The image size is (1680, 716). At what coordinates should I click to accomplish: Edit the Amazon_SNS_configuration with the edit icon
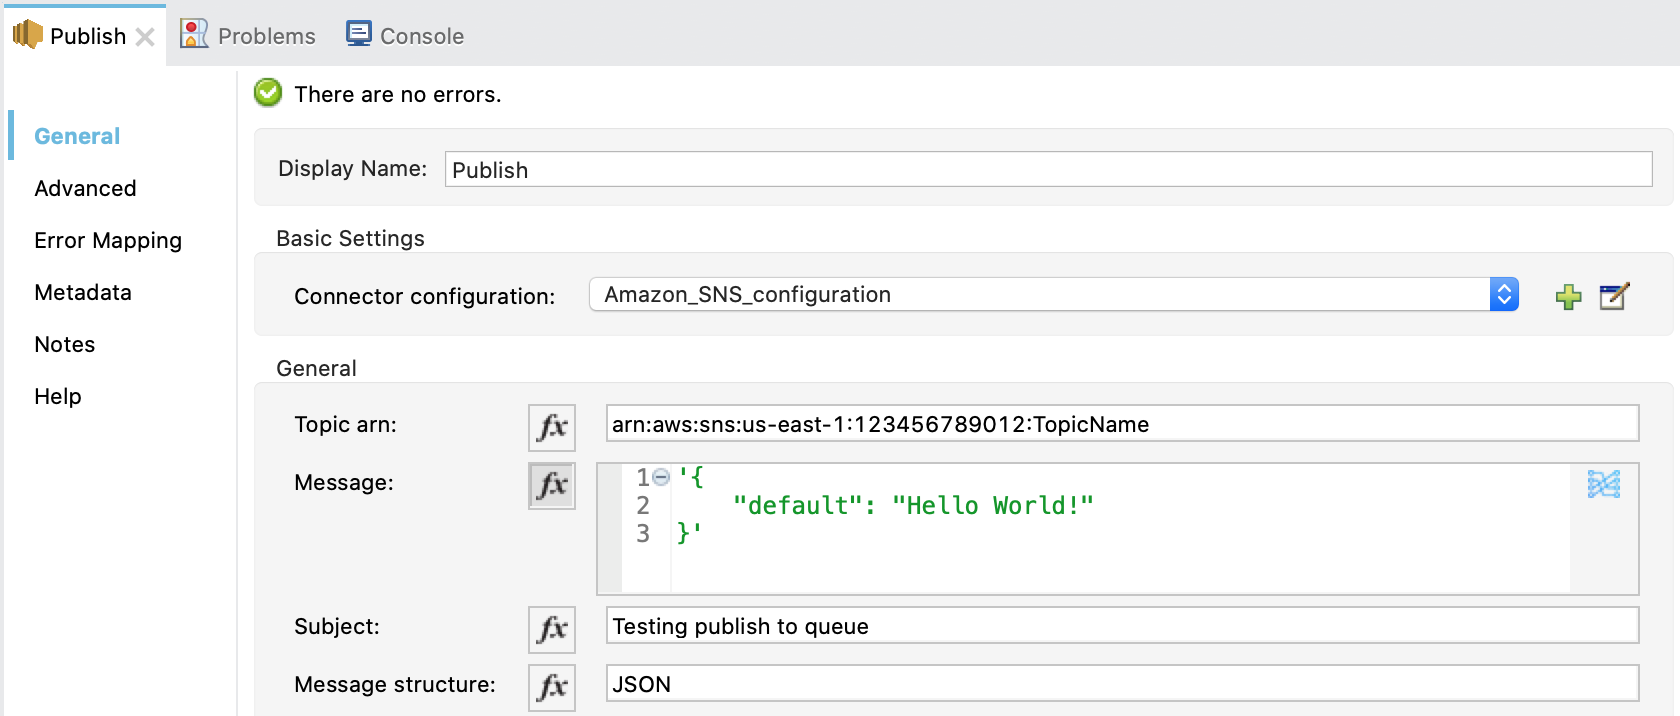tap(1614, 296)
